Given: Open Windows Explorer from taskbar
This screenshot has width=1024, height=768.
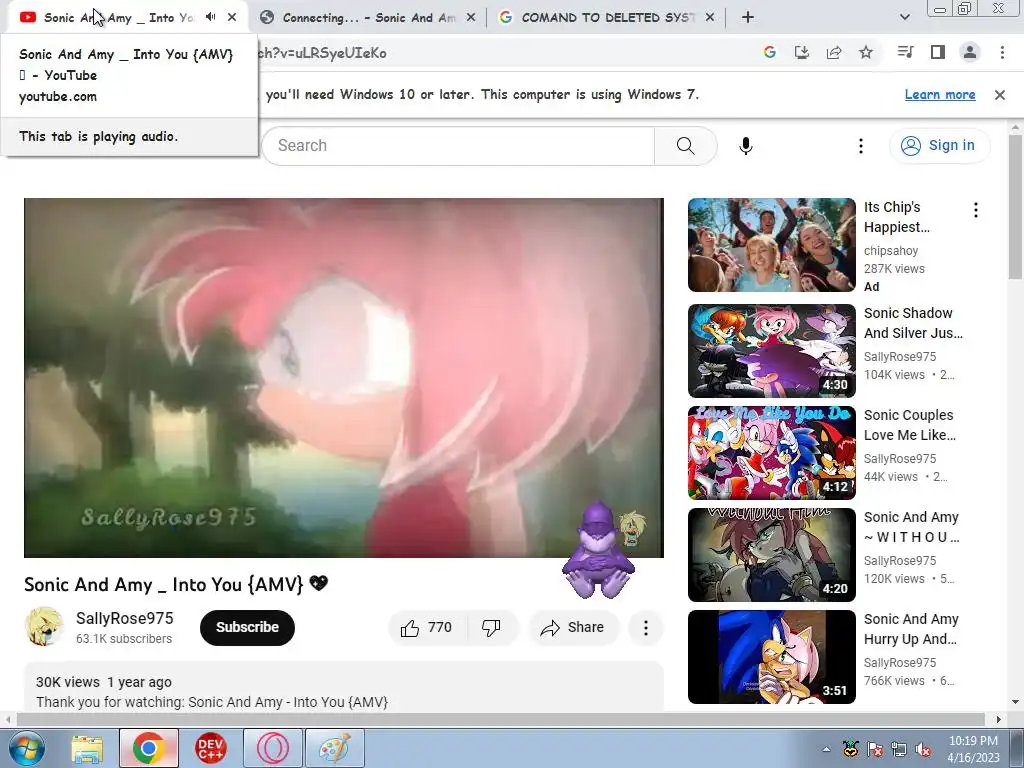Looking at the screenshot, I should click(x=87, y=748).
